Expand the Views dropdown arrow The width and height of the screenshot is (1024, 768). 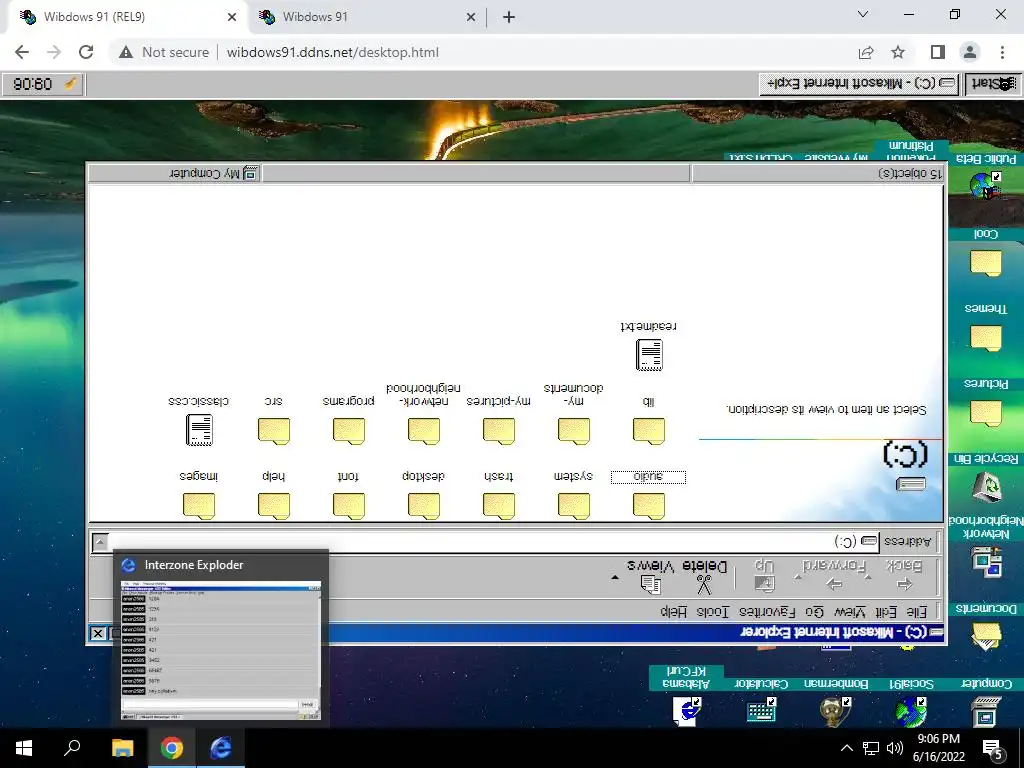[x=615, y=578]
